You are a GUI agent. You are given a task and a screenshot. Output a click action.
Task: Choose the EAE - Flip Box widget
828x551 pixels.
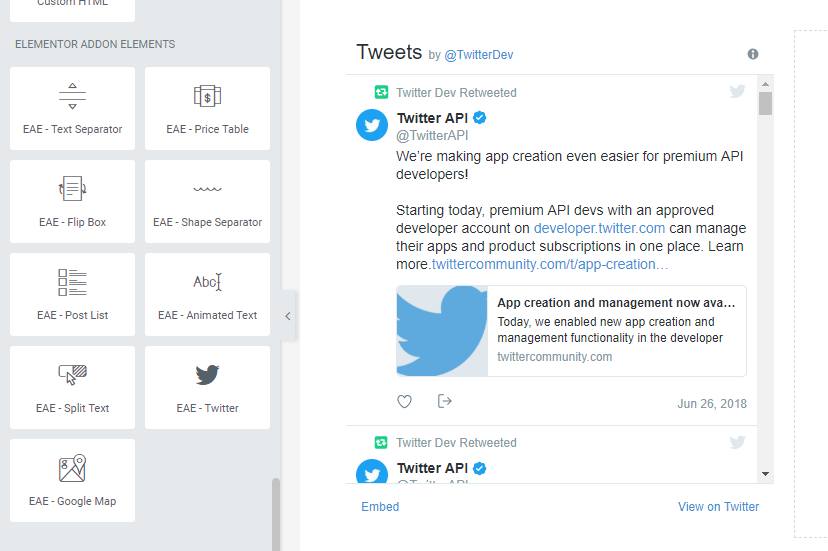click(x=72, y=201)
